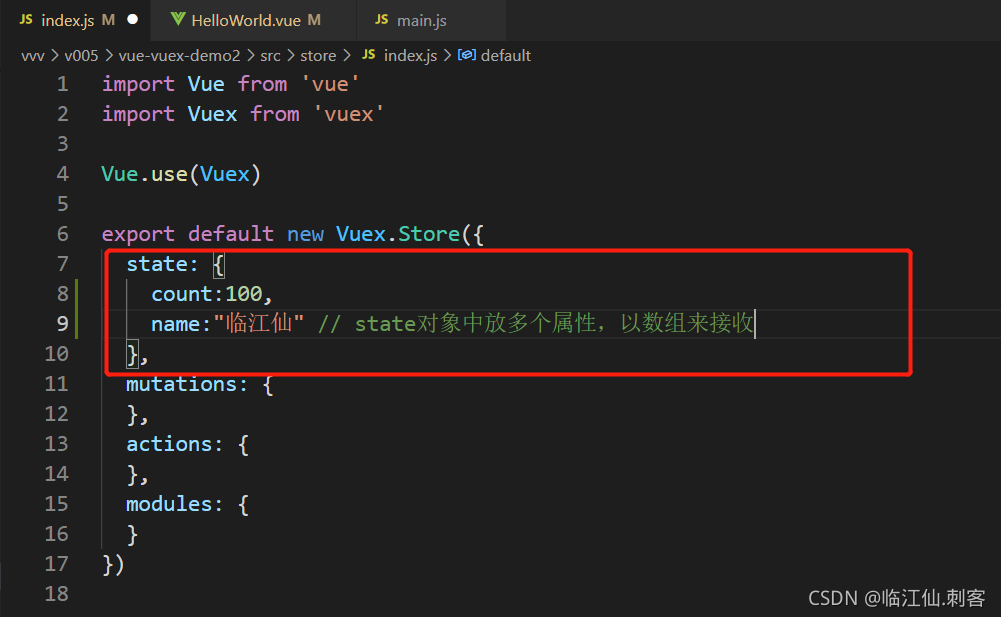Viewport: 1001px width, 617px height.
Task: Open the default symbol breadcrumb
Action: tap(506, 56)
